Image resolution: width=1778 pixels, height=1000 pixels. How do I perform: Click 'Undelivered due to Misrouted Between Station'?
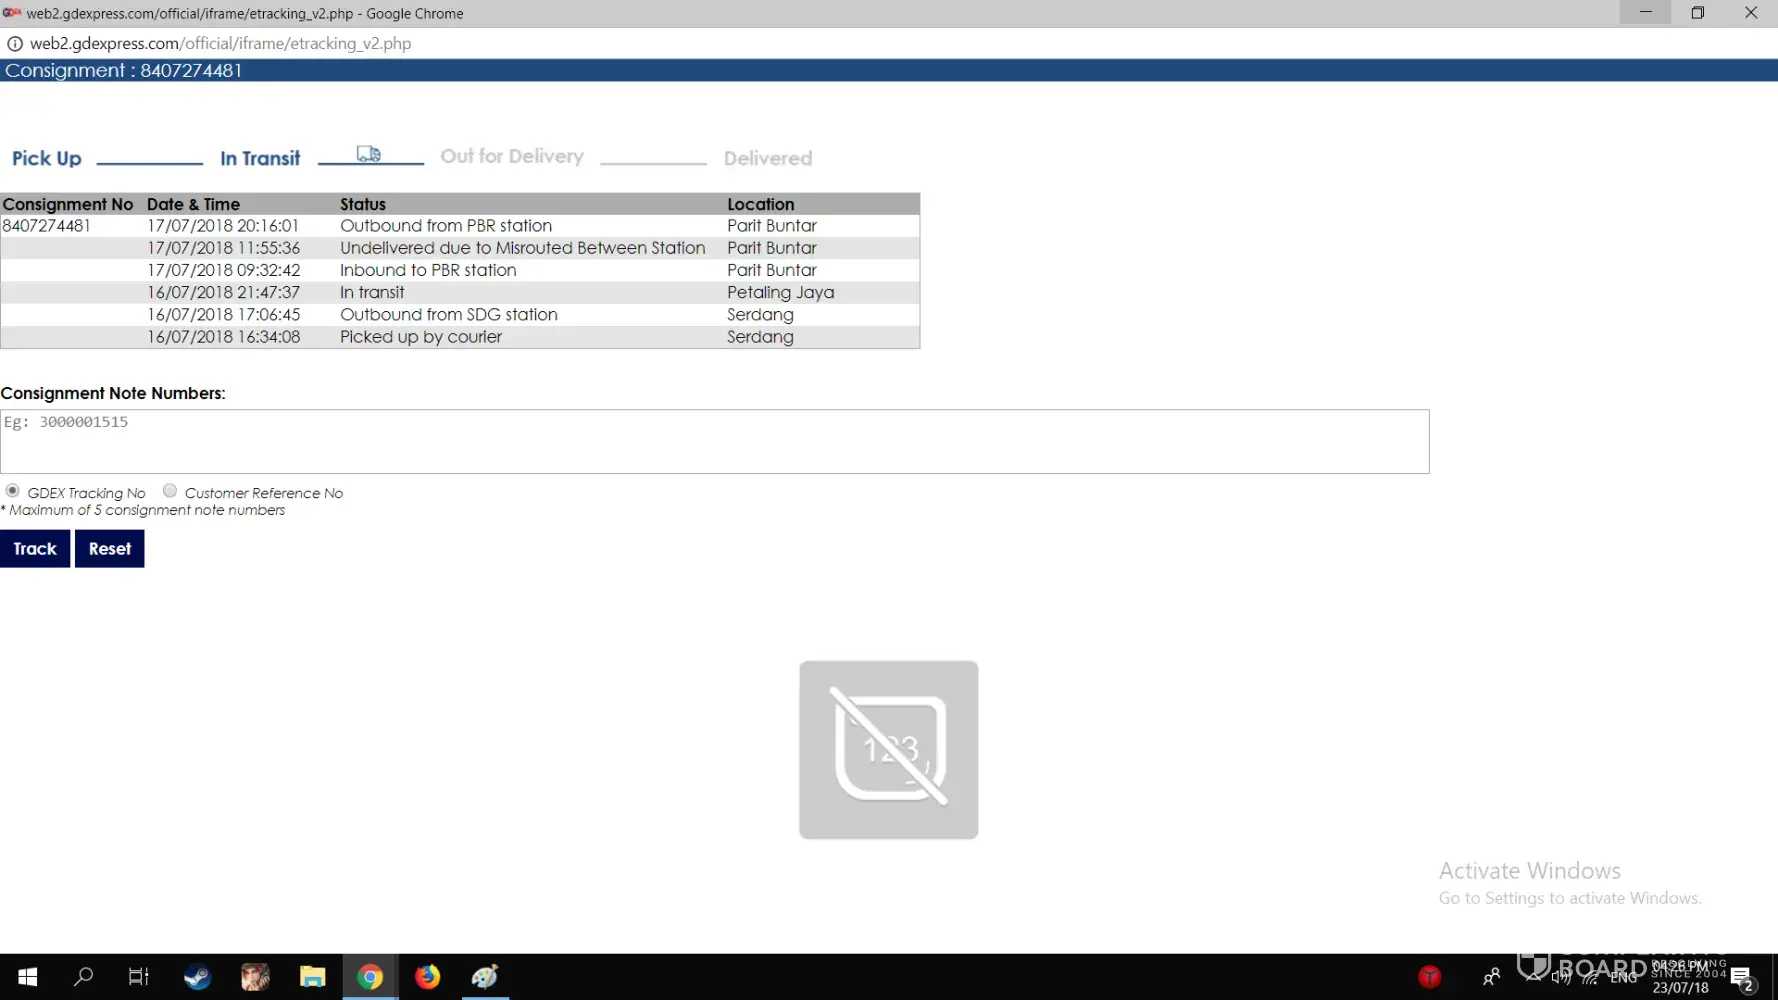tap(523, 248)
